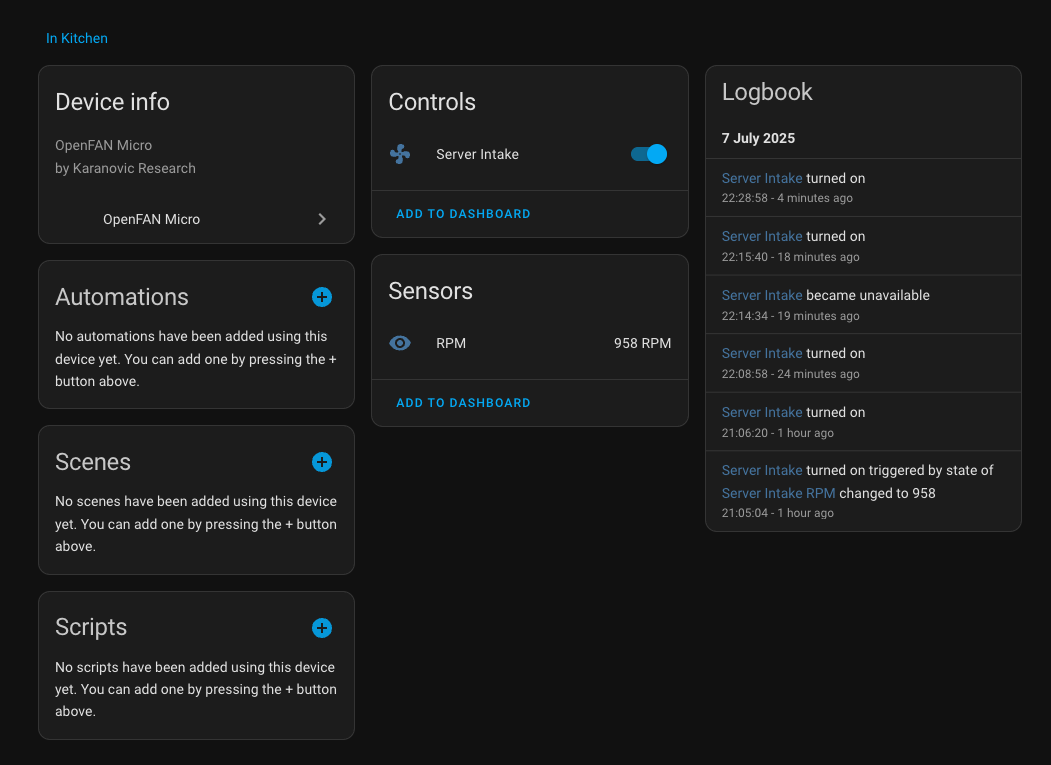Navigate back using the In Kitchen breadcrumb
Viewport: 1051px width, 765px height.
click(x=77, y=38)
